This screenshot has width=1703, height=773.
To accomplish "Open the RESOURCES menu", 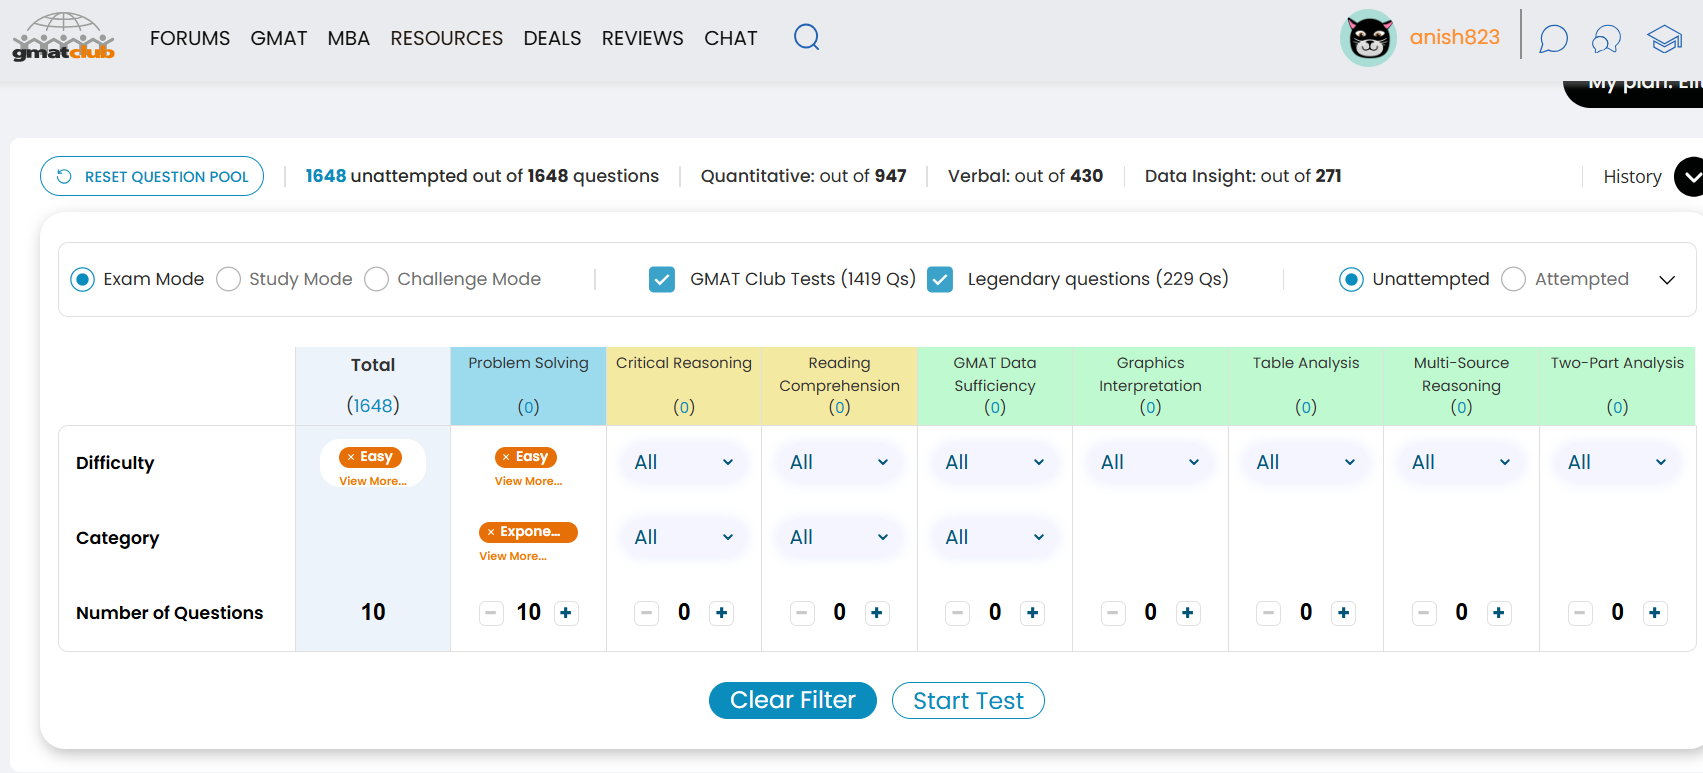I will pyautogui.click(x=446, y=38).
